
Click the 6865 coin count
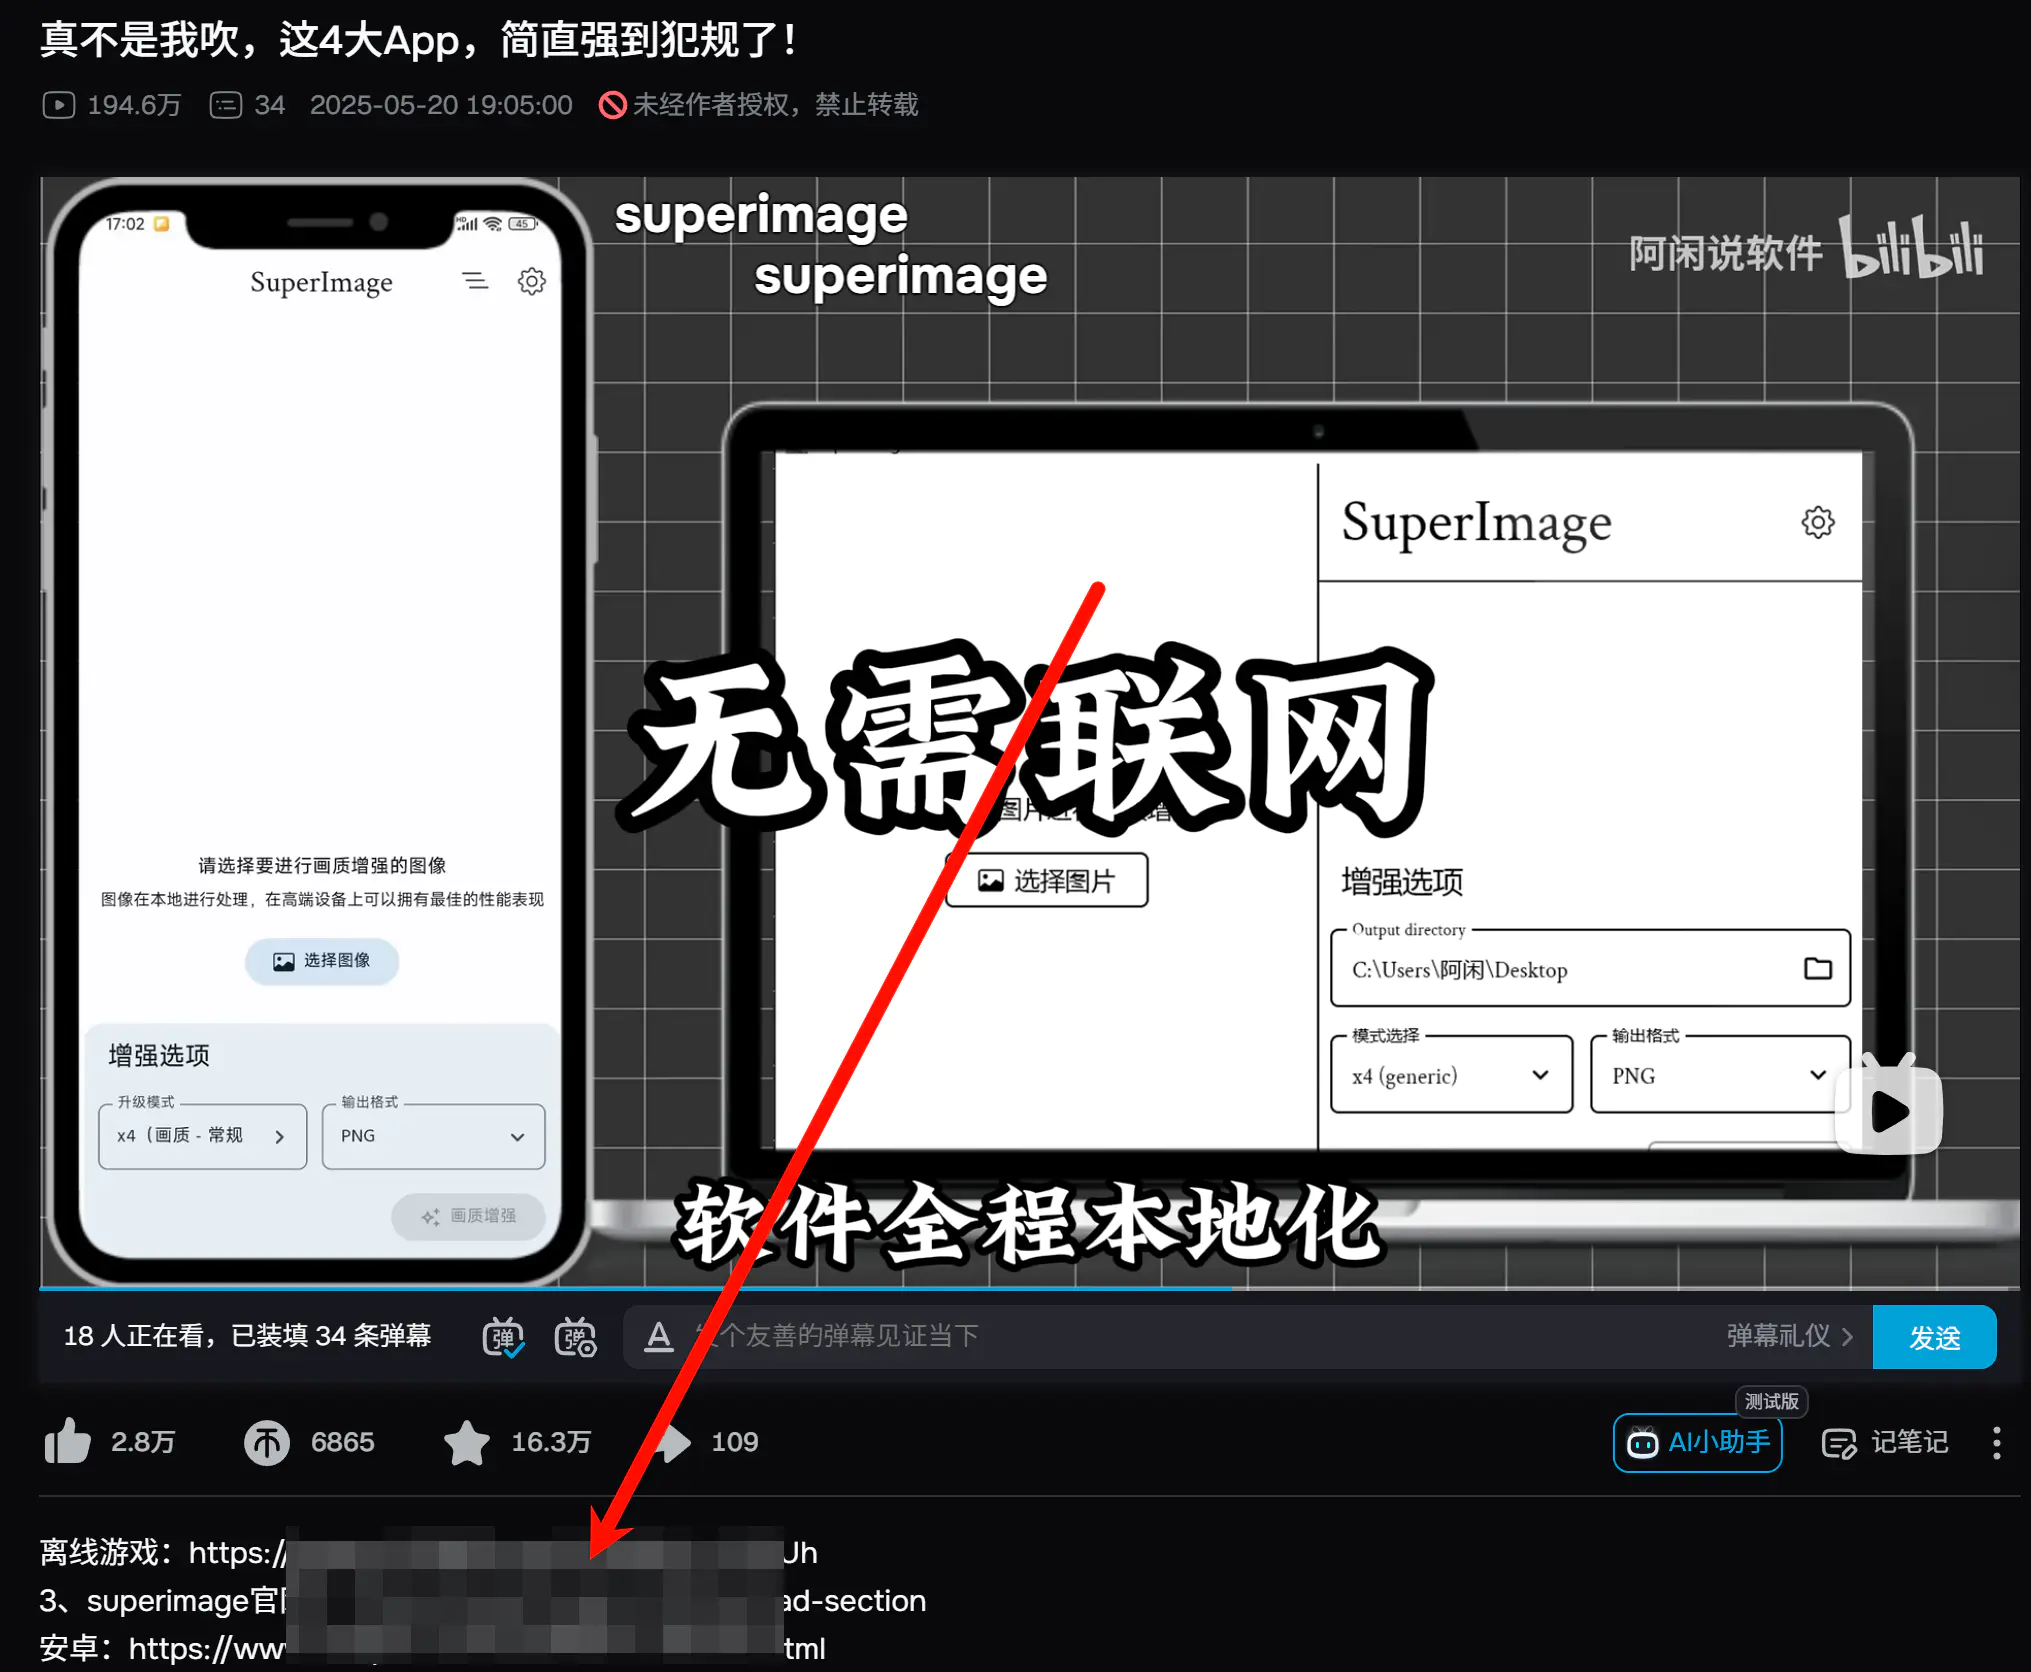pyautogui.click(x=342, y=1442)
